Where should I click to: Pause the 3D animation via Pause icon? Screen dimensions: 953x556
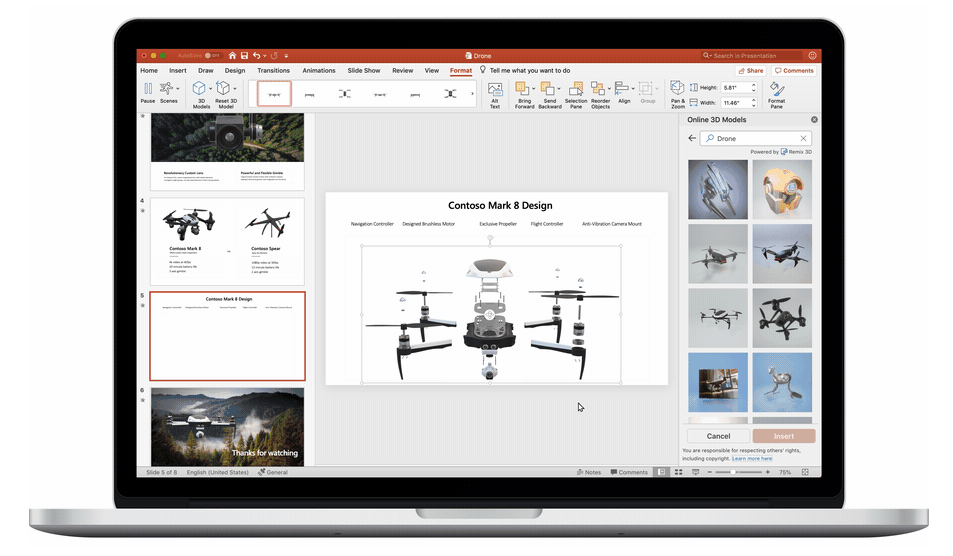148,89
